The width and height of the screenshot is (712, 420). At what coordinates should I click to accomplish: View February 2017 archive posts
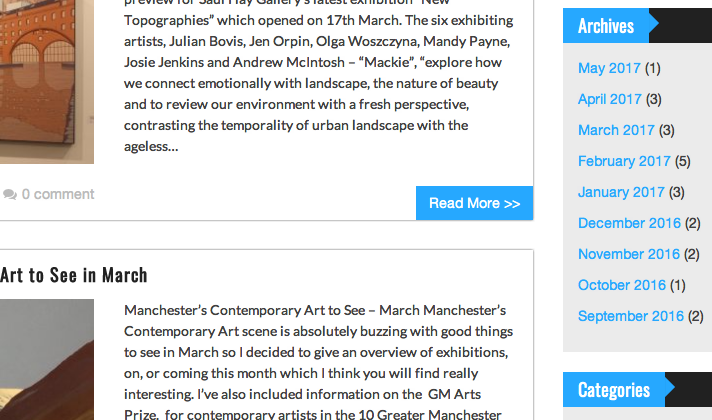coord(624,161)
